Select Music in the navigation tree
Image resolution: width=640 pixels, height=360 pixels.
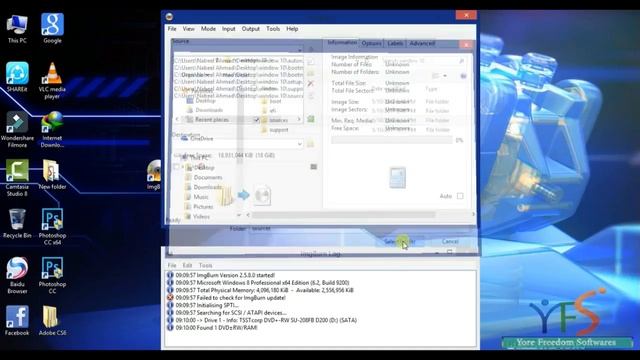(196, 197)
